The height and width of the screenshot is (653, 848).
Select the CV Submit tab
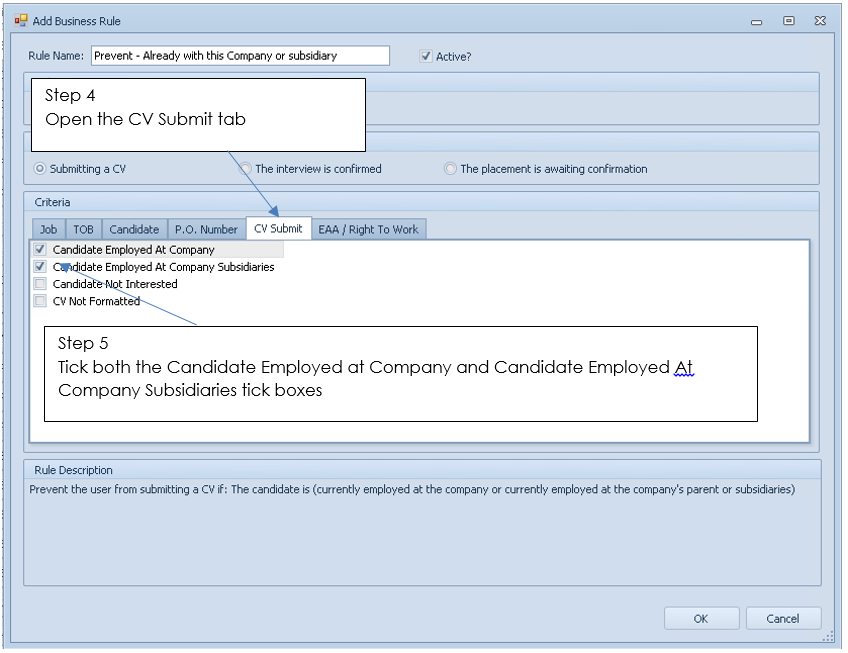click(278, 229)
